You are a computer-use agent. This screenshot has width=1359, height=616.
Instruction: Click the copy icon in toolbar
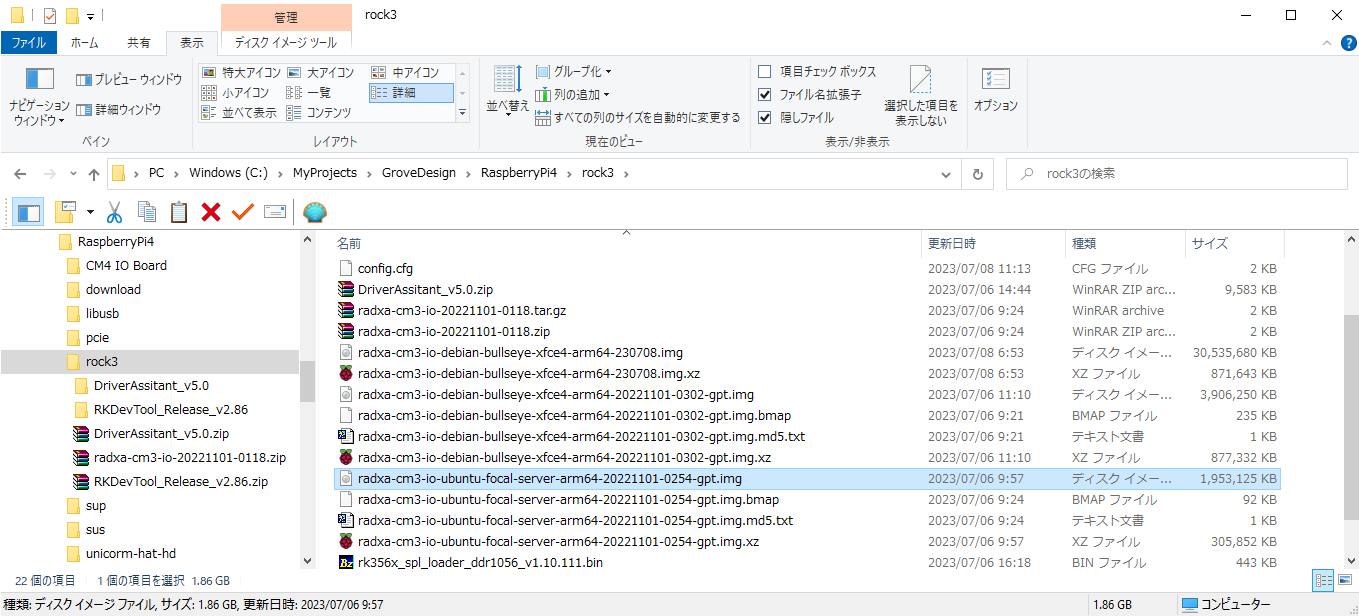tap(147, 212)
